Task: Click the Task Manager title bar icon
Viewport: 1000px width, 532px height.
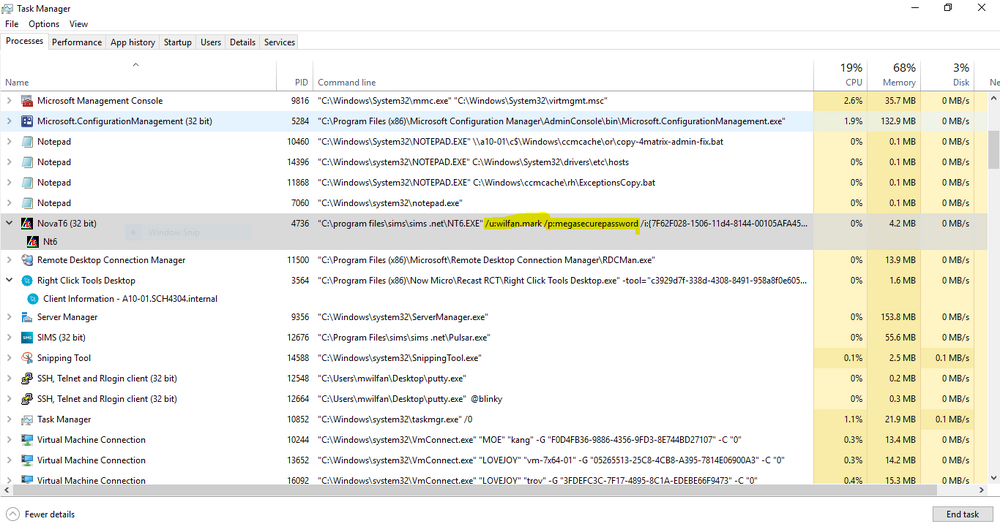Action: pyautogui.click(x=8, y=8)
